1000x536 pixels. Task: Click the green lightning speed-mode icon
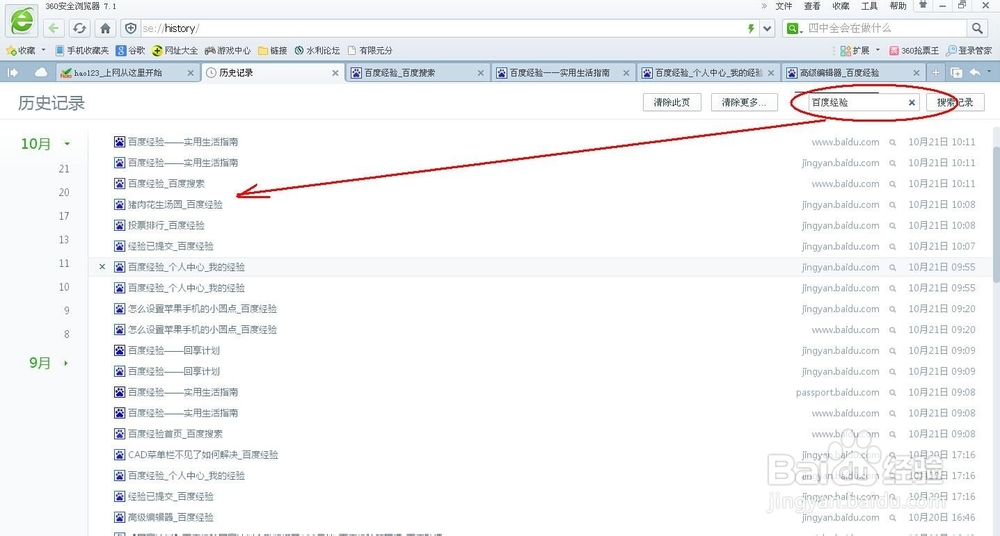[x=751, y=28]
